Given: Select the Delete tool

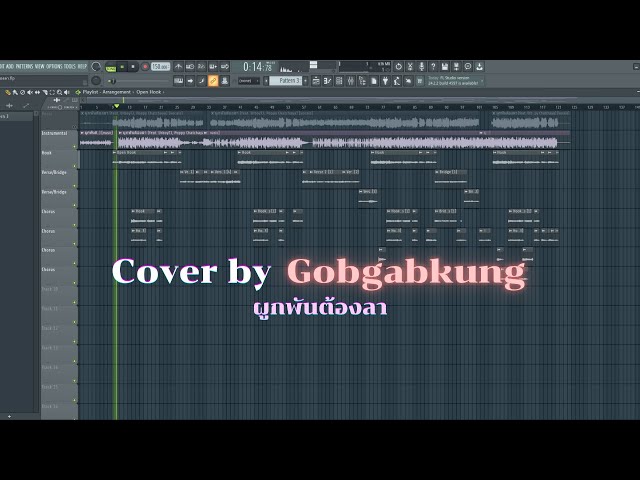Looking at the screenshot, I should coord(22,93).
